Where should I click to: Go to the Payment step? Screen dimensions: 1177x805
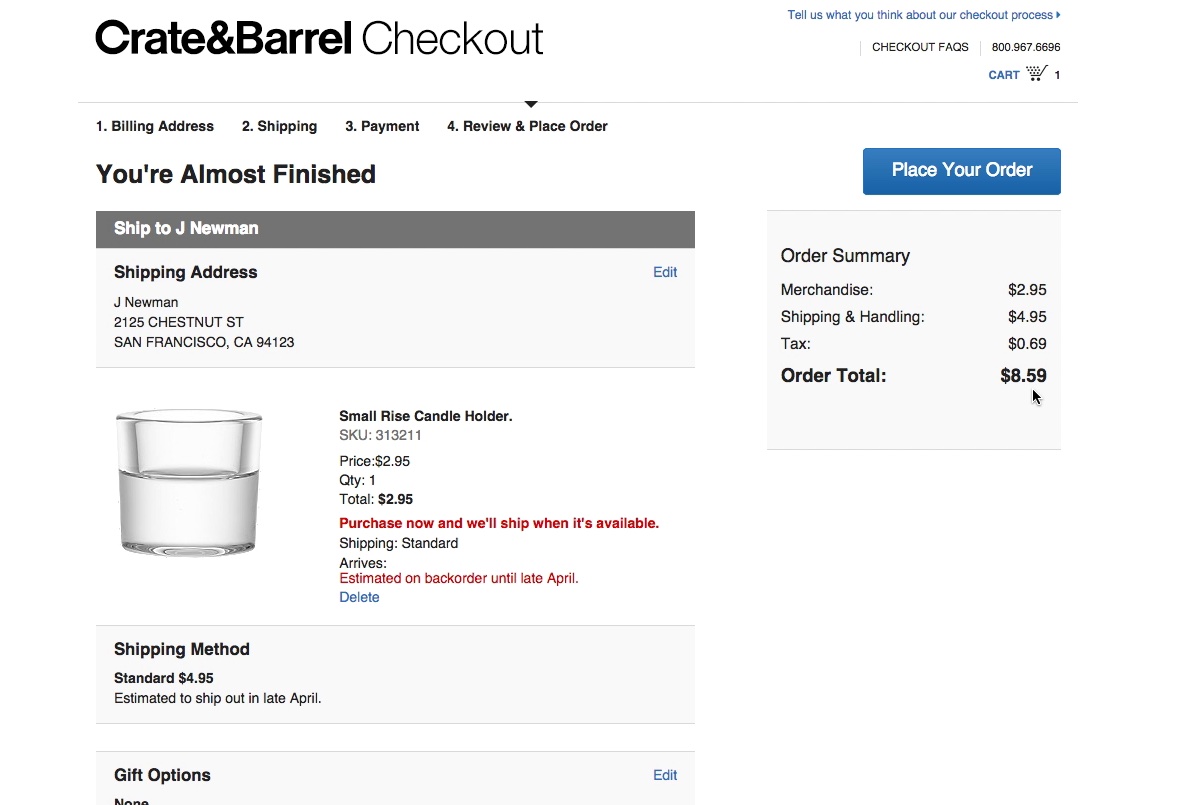(x=382, y=126)
